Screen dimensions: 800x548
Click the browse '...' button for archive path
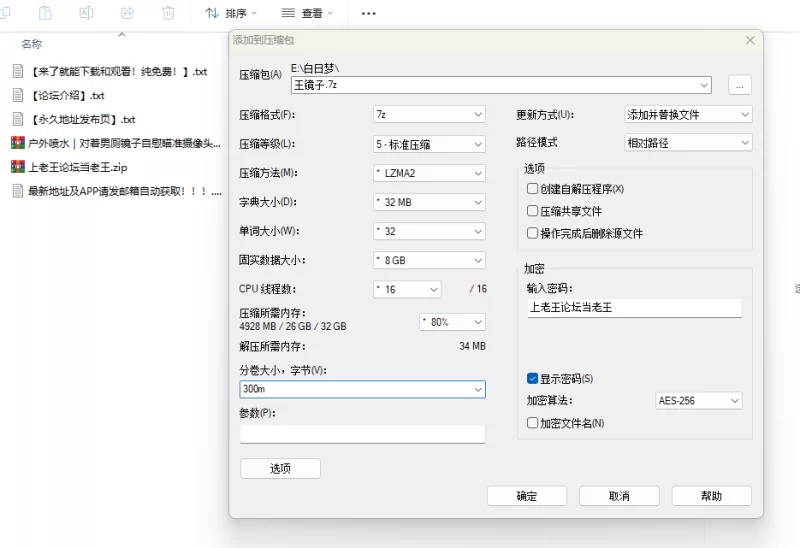tap(739, 85)
